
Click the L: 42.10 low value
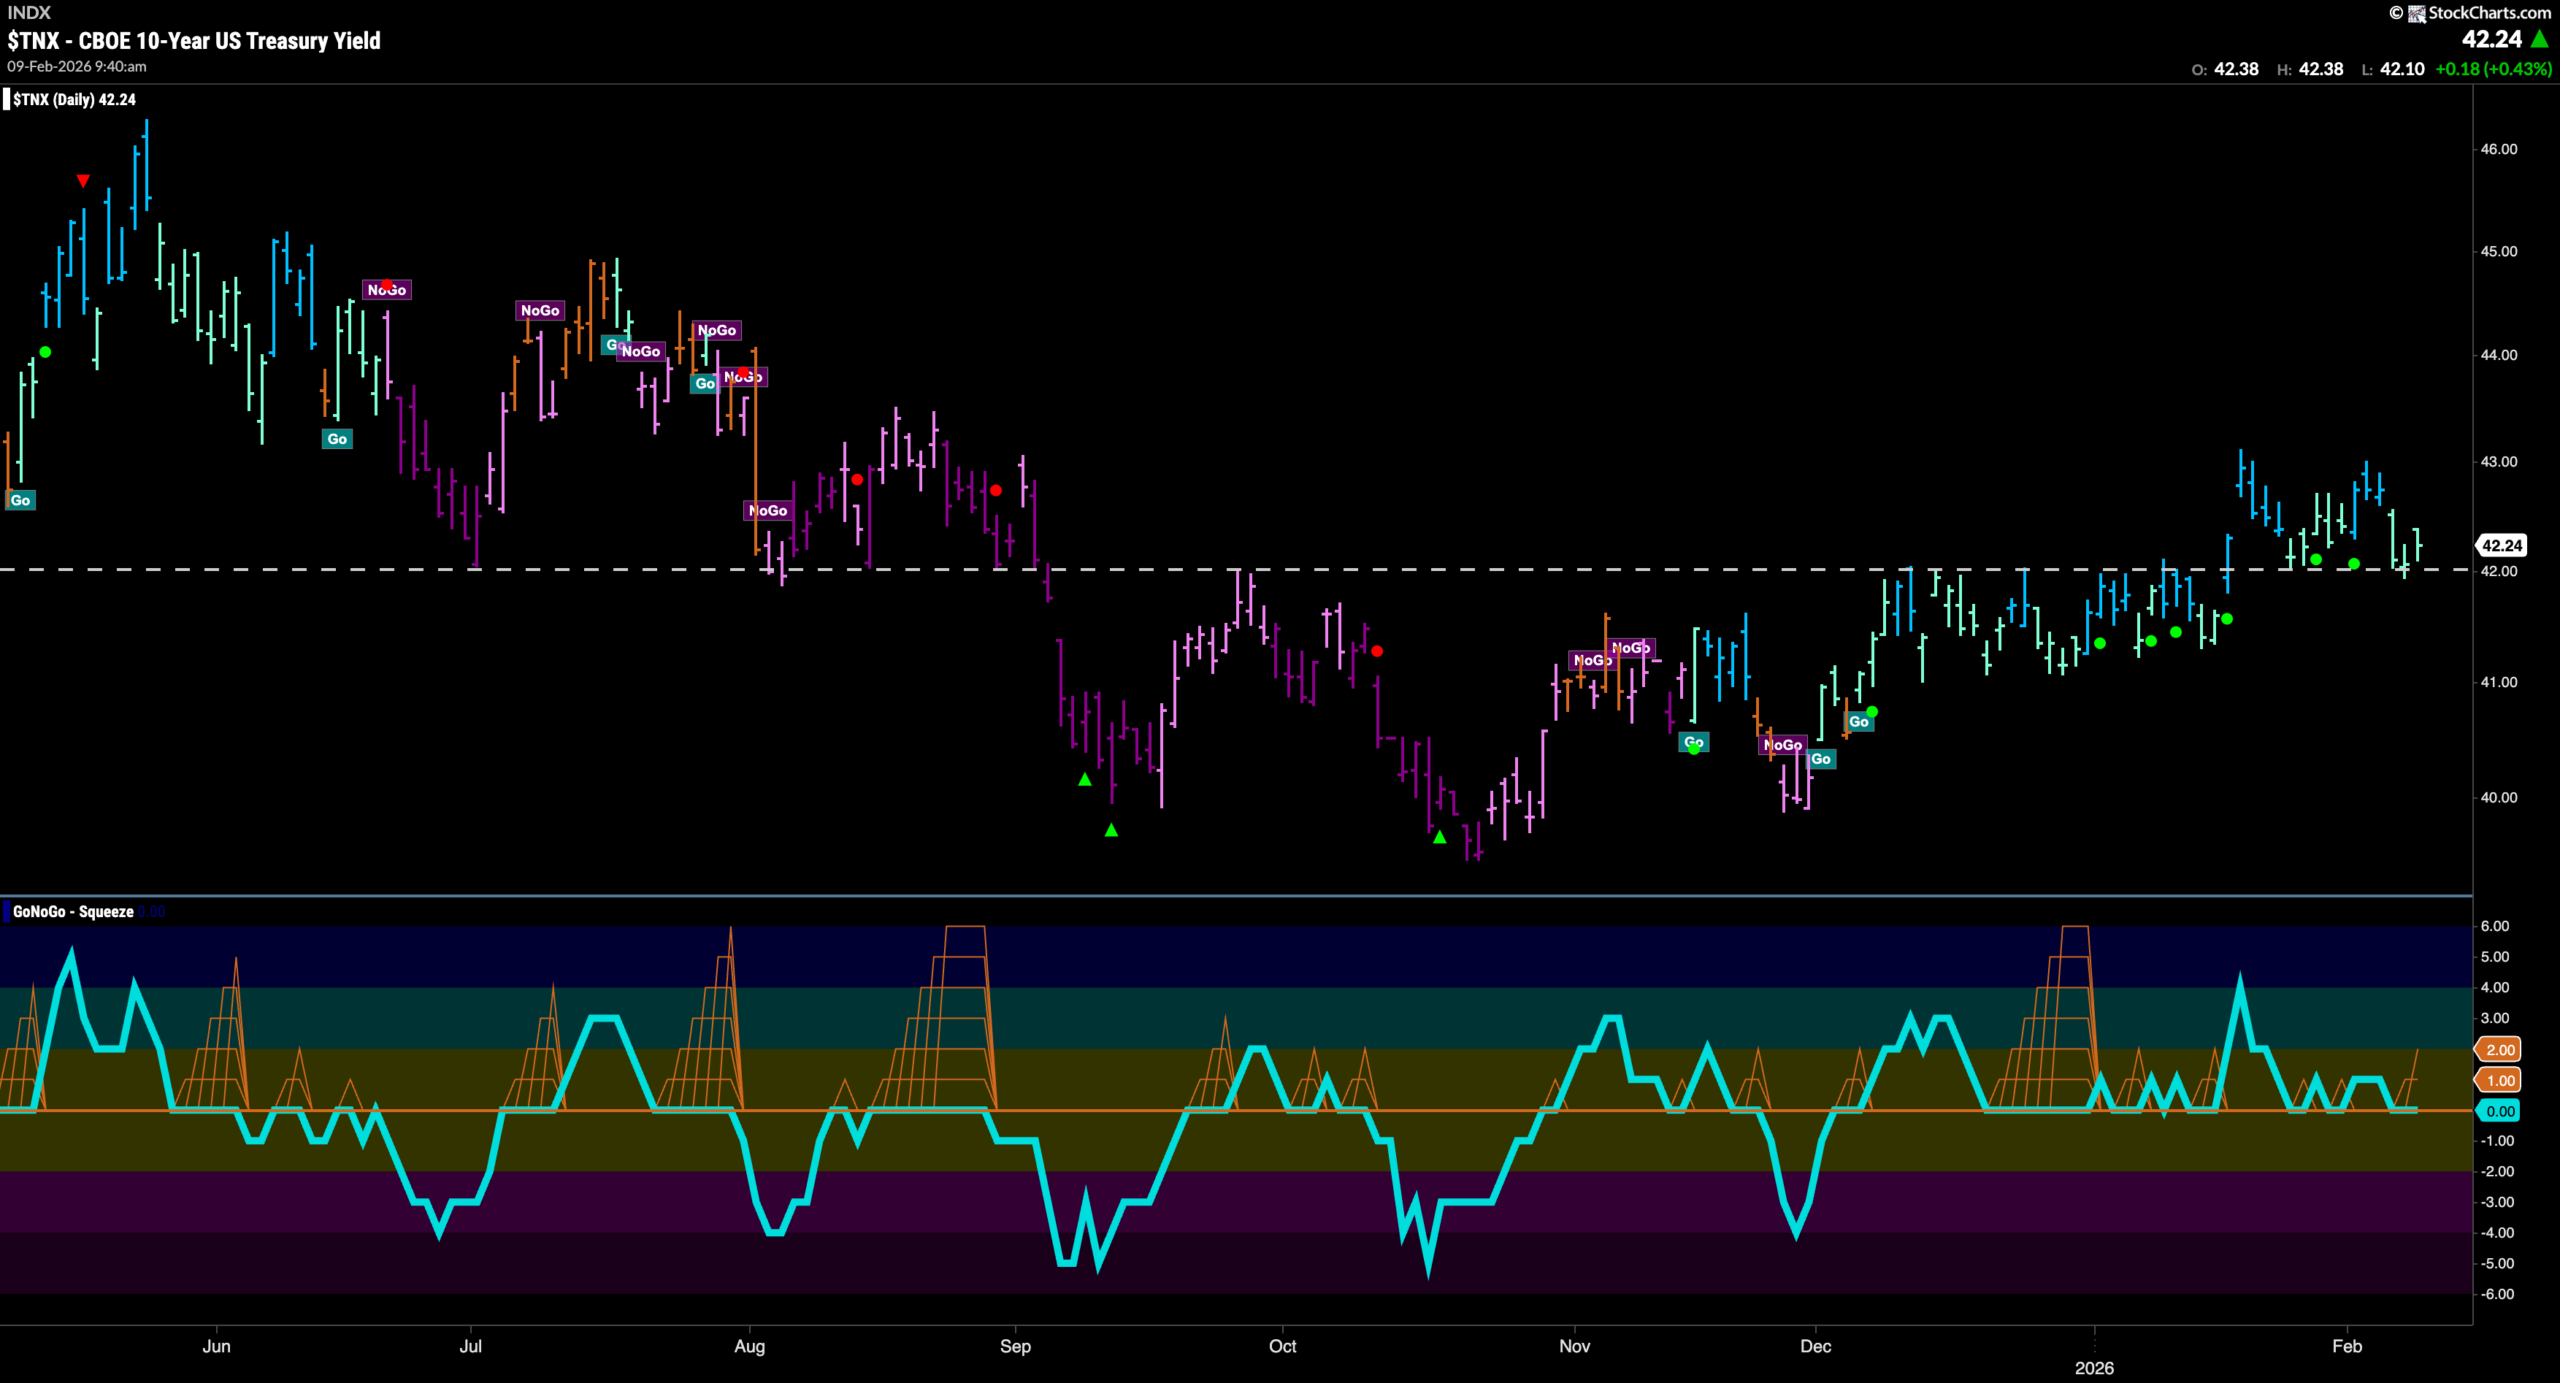[x=2392, y=69]
